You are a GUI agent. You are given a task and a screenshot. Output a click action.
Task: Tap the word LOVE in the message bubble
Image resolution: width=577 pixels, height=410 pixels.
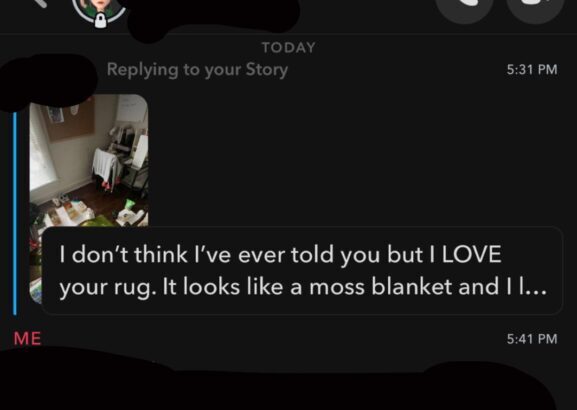pyautogui.click(x=471, y=254)
